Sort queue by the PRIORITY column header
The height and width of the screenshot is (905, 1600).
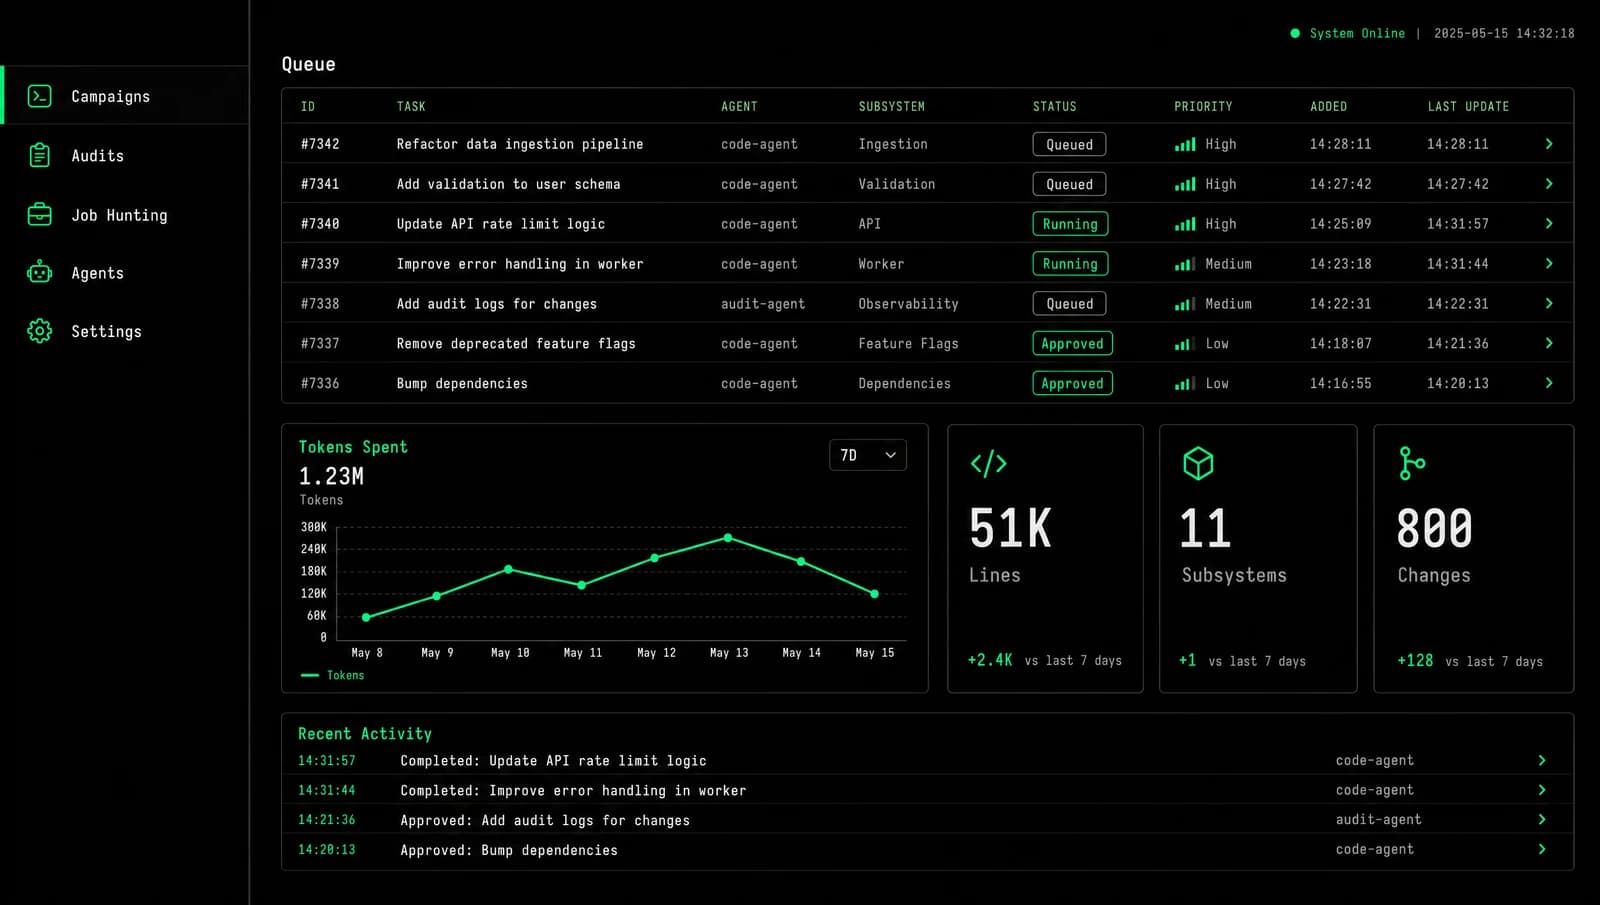point(1203,106)
